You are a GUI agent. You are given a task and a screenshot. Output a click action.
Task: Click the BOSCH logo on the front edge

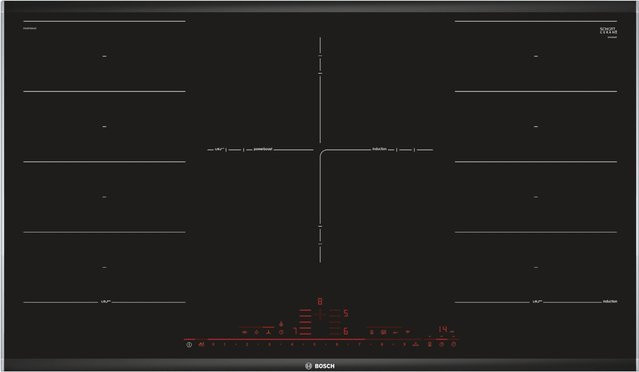[320, 366]
